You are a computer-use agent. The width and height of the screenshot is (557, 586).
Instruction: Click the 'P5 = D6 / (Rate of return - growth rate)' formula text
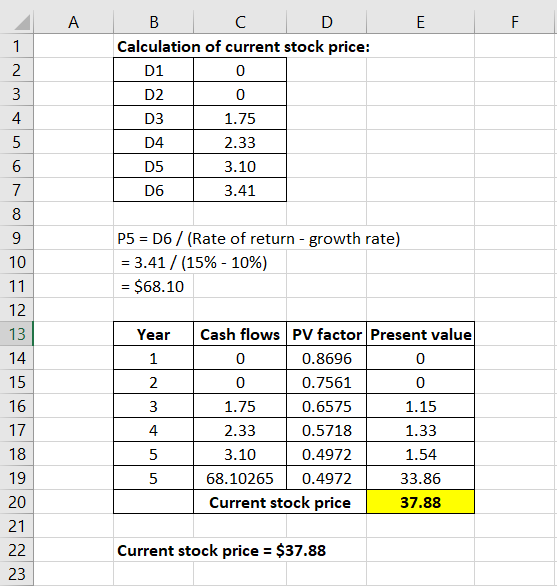[258, 238]
